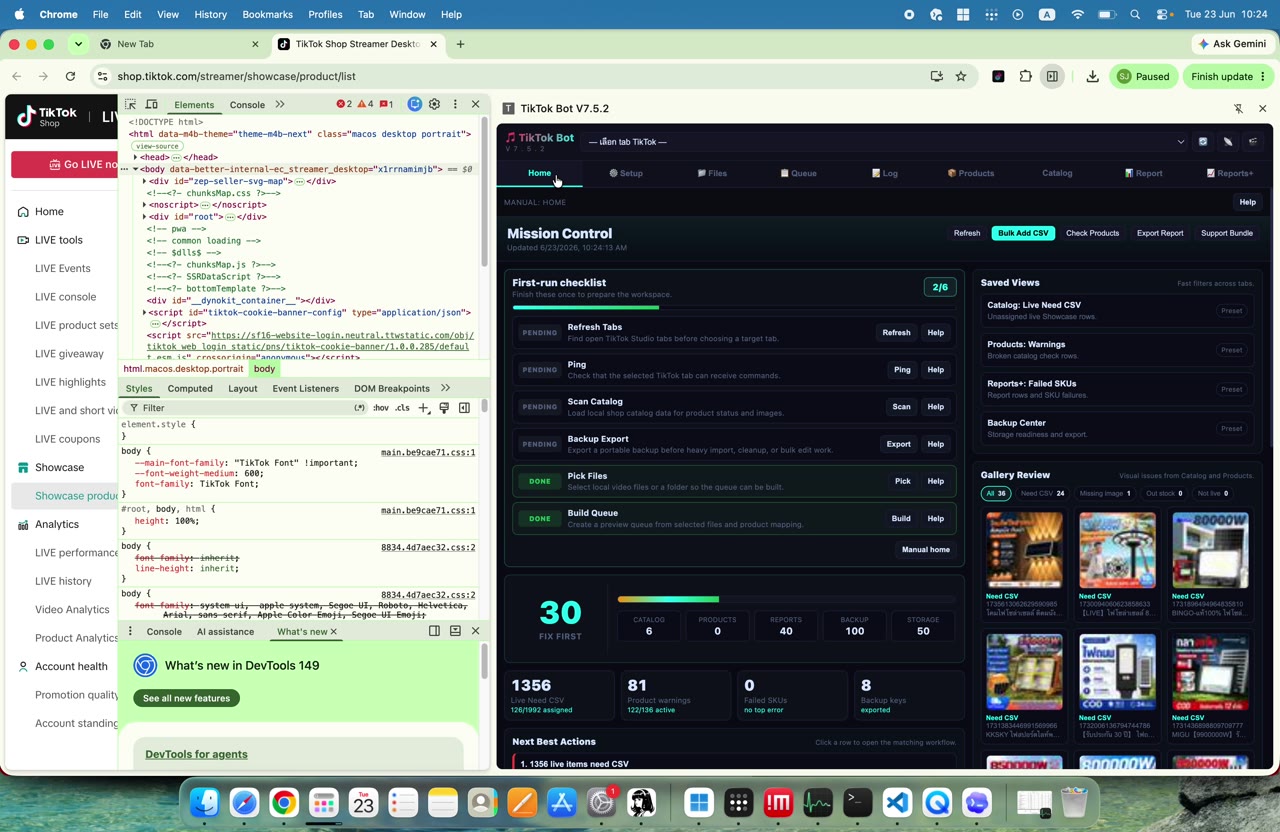Toggle the computed styles sidebar icon
The image size is (1280, 832).
point(464,408)
